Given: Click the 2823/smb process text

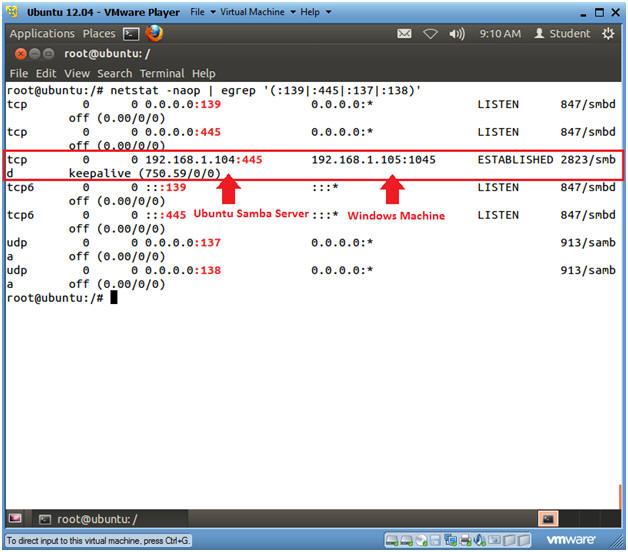Looking at the screenshot, I should 588,160.
